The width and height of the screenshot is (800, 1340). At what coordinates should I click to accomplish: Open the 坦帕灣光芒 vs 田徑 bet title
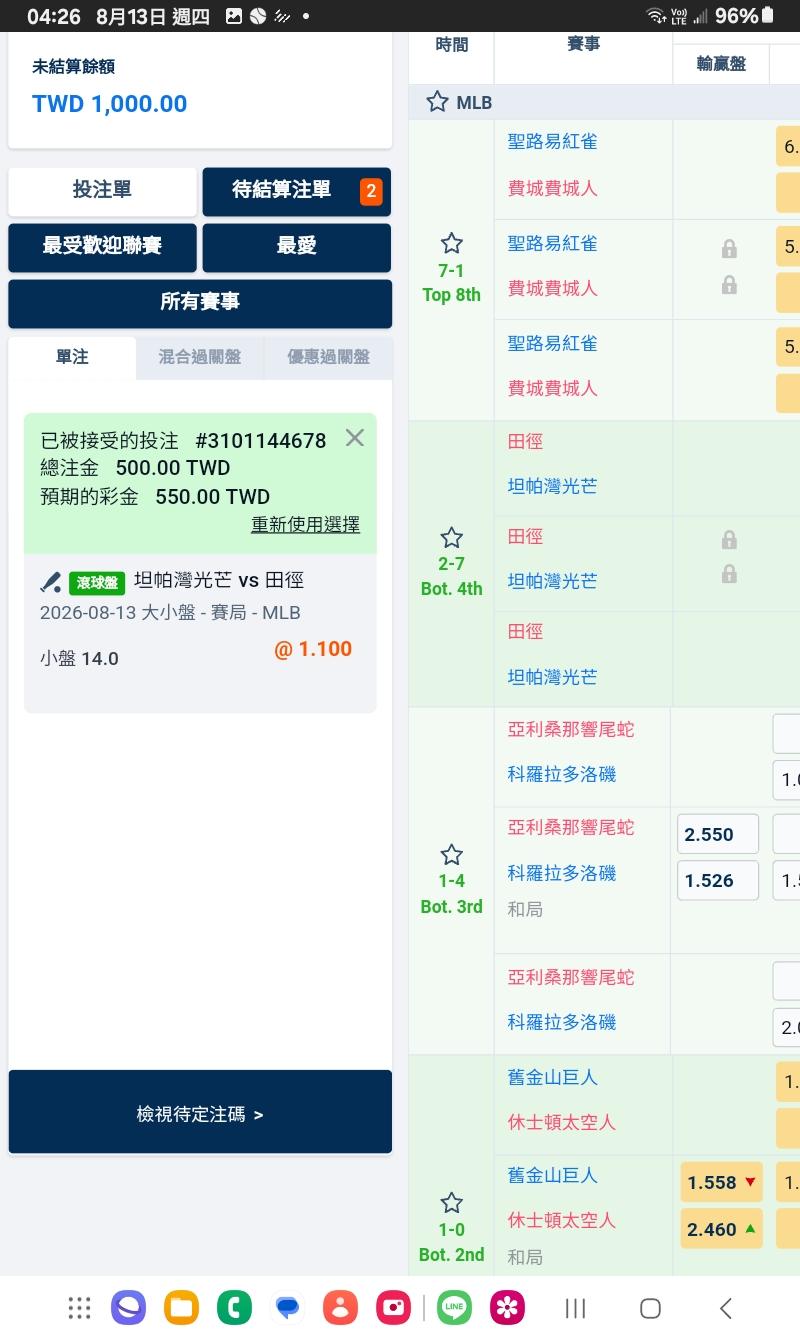point(219,580)
